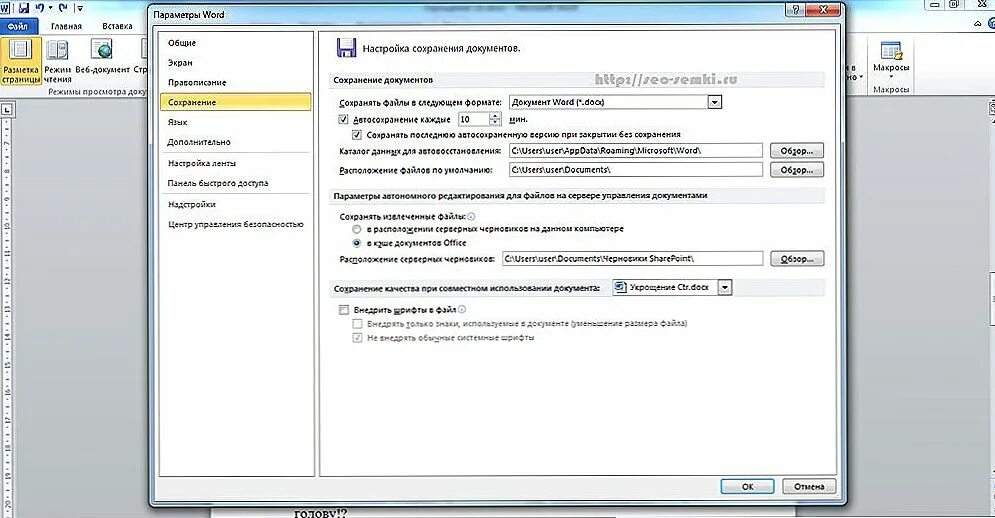Select the Сохранение category

point(235,102)
